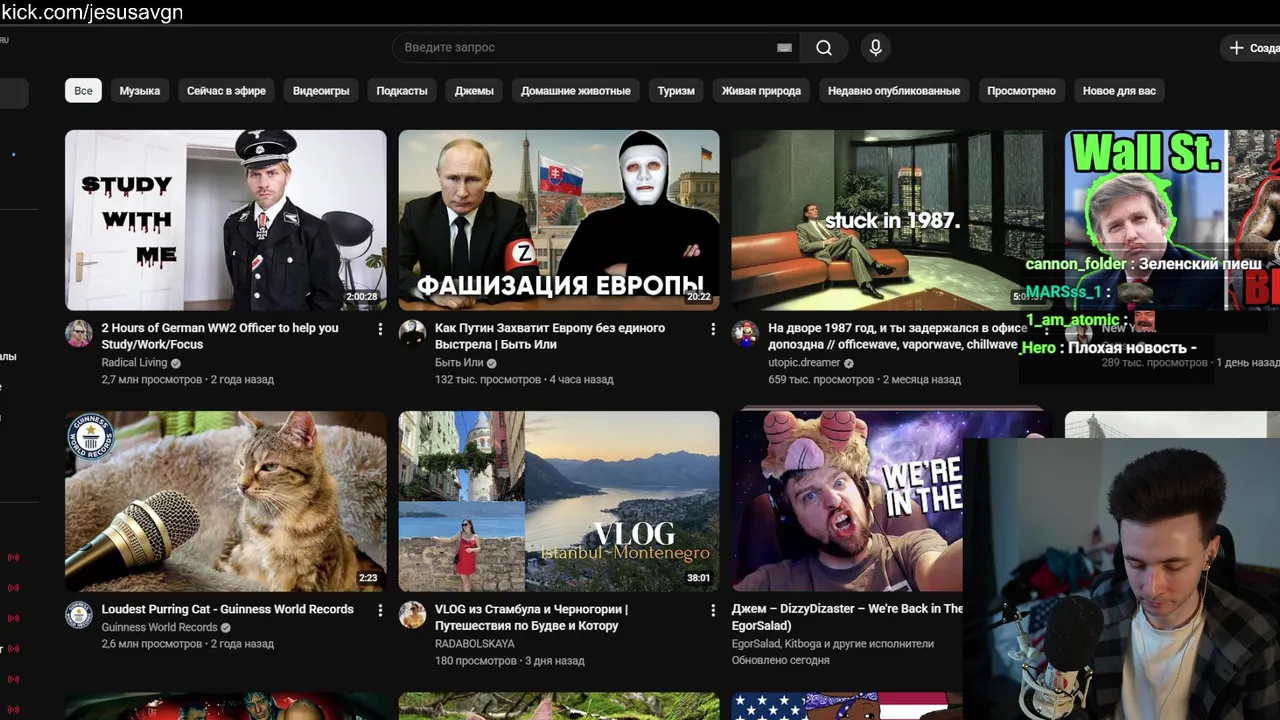Open menu for Loudest Purring Cat video
The image size is (1280, 720).
pos(380,610)
